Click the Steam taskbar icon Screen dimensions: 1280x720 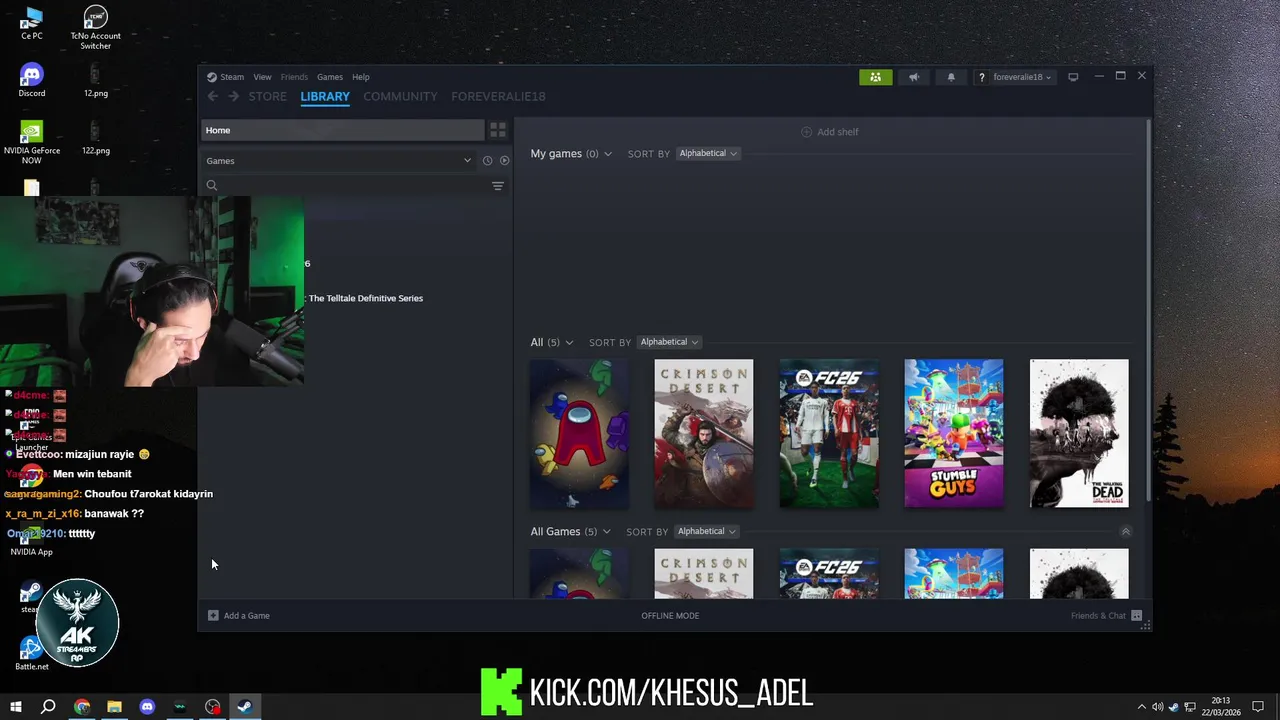tap(245, 707)
